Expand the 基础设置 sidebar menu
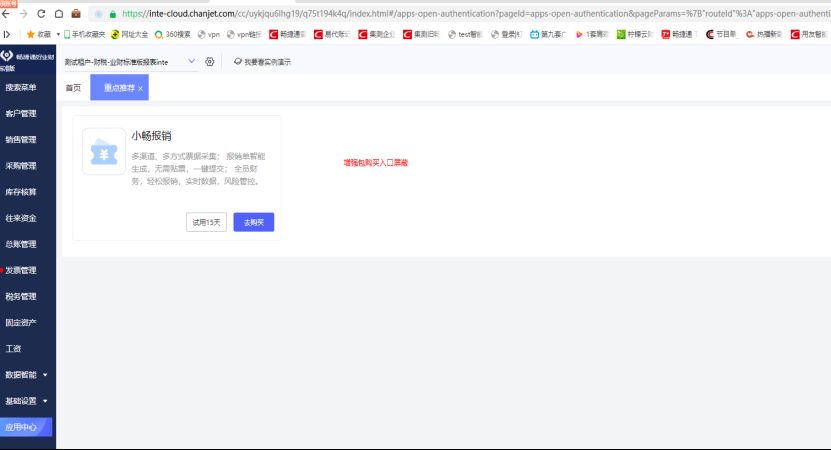 tap(26, 401)
